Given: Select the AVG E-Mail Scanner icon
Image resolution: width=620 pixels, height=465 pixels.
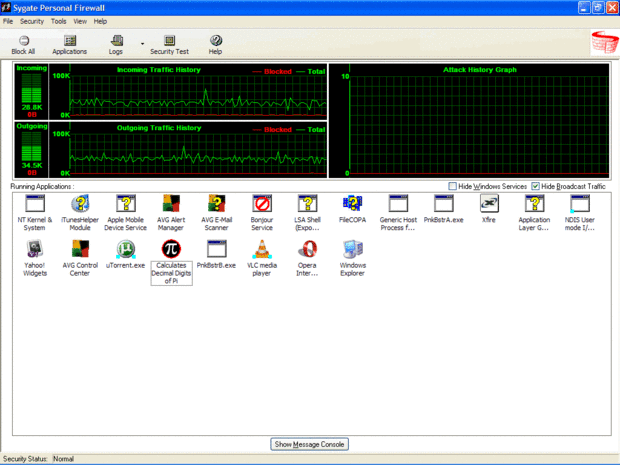Looking at the screenshot, I should click(x=217, y=204).
